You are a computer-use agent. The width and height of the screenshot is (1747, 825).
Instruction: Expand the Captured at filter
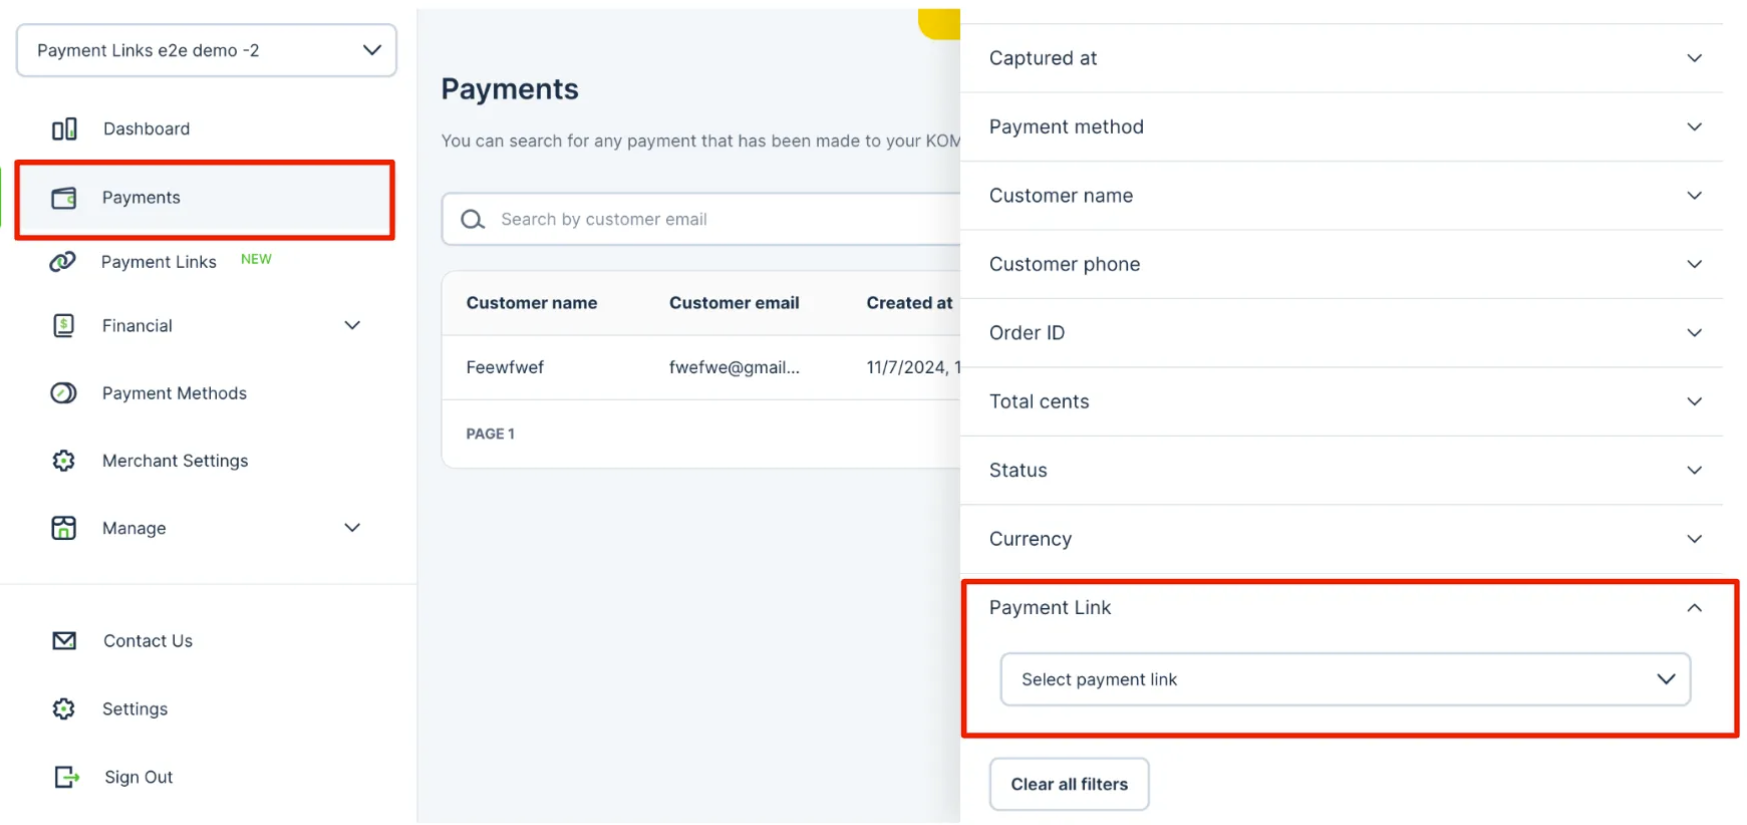tap(1341, 58)
